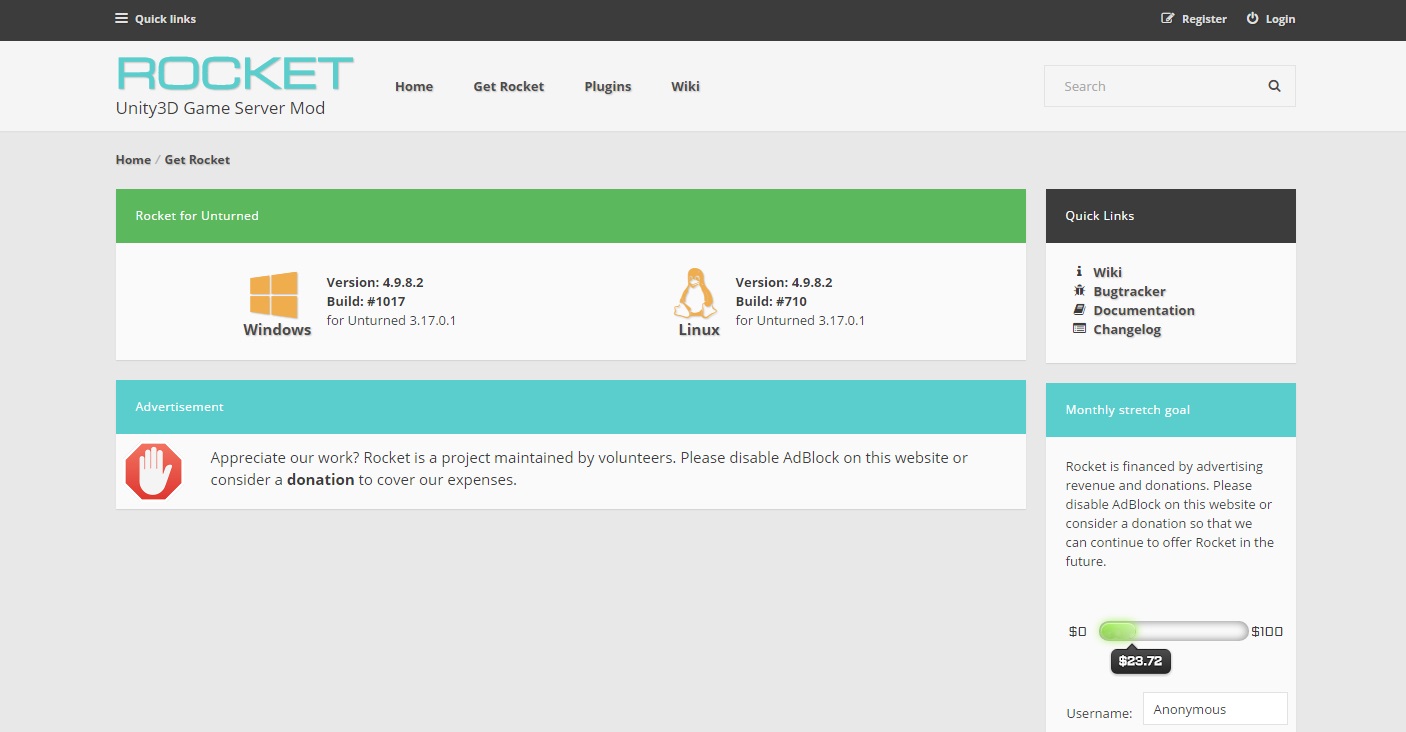
Task: Focus the Username field showing Anonymous
Action: click(1215, 709)
